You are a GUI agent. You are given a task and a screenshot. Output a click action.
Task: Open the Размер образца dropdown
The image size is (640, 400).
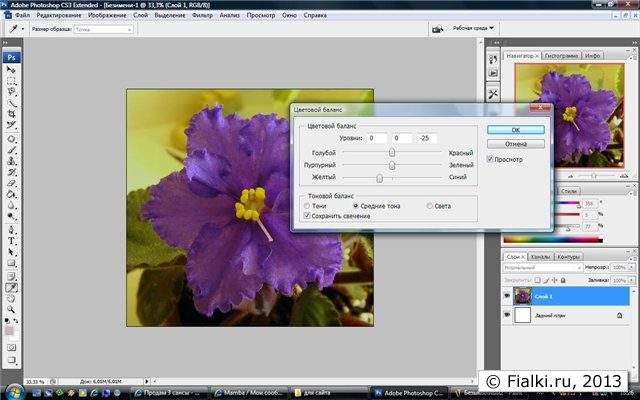105,30
